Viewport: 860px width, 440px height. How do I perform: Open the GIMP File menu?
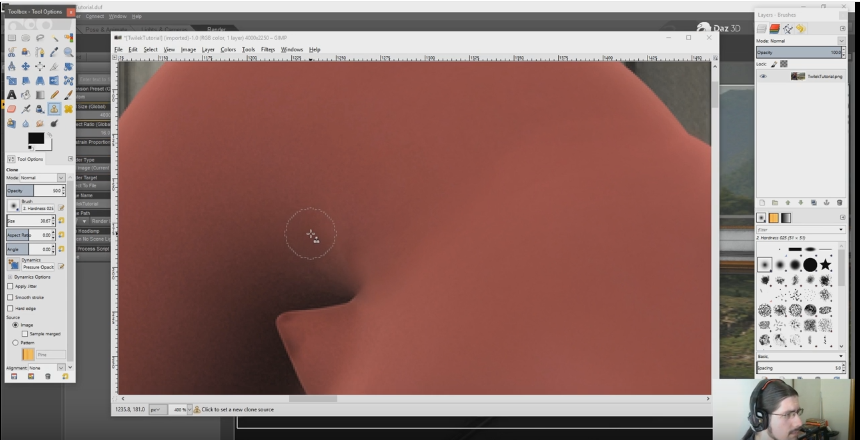[x=118, y=49]
